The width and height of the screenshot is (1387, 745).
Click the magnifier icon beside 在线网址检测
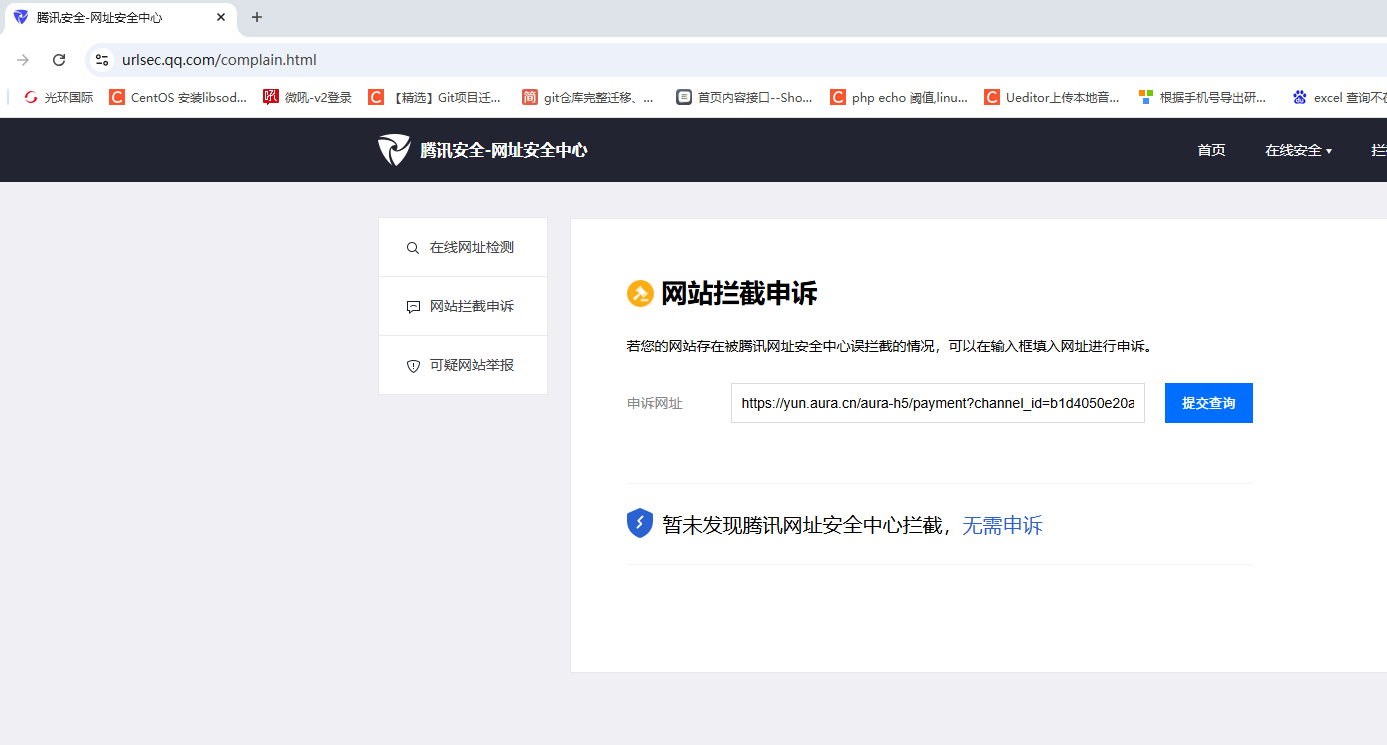pyautogui.click(x=413, y=248)
